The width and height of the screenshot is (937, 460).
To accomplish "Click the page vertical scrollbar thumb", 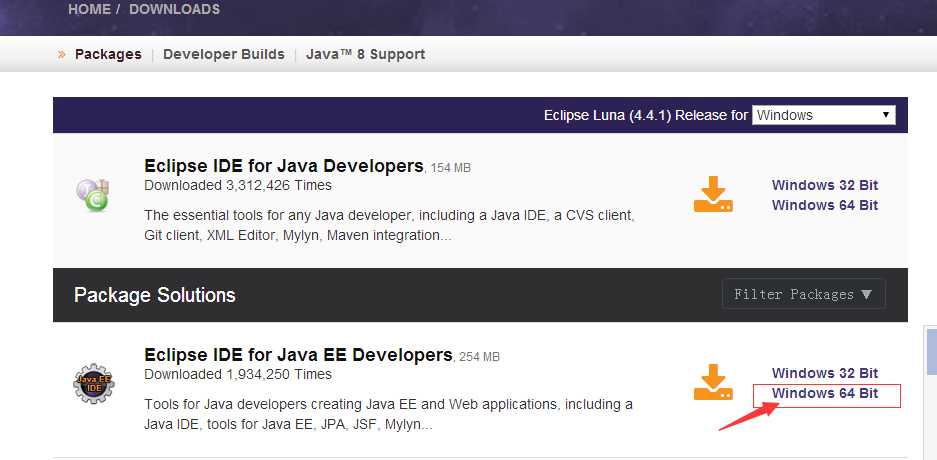I will [932, 351].
